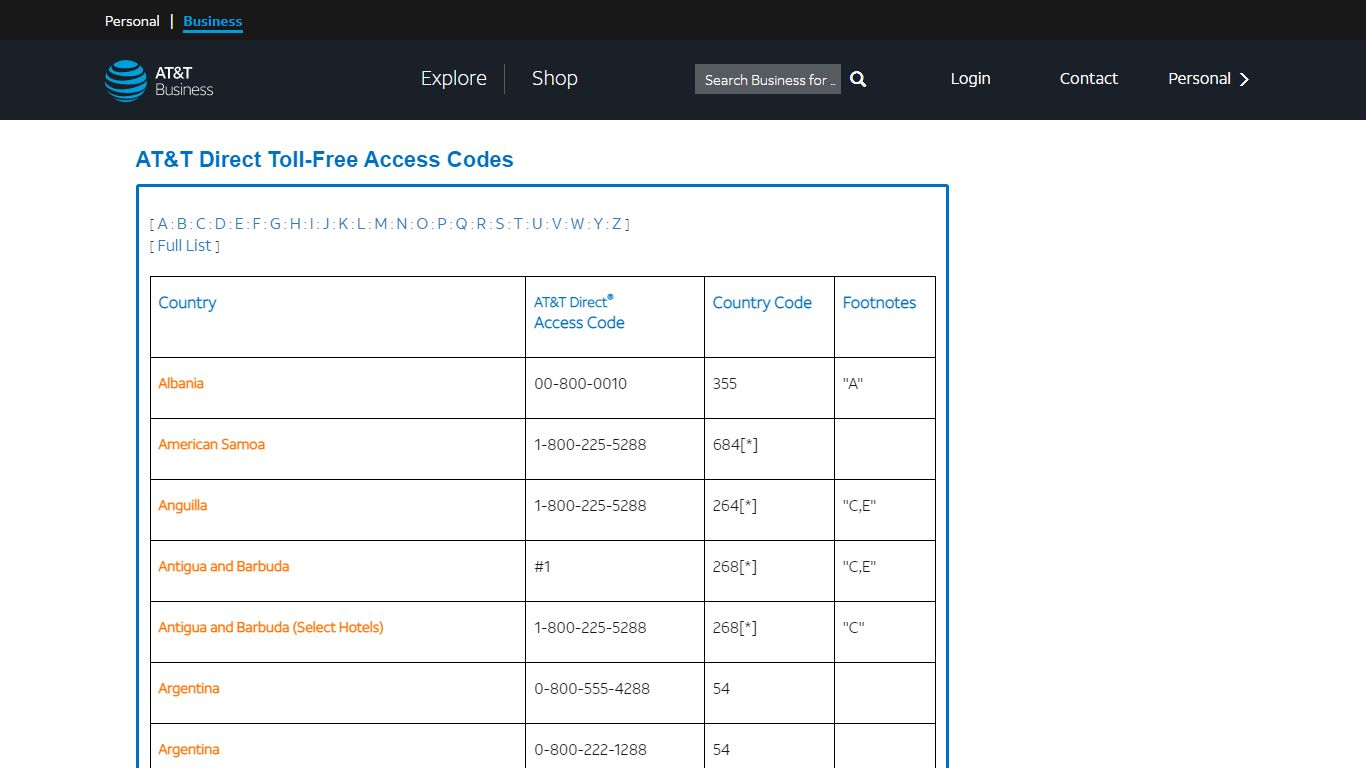Click the search magnifier icon

click(x=858, y=79)
